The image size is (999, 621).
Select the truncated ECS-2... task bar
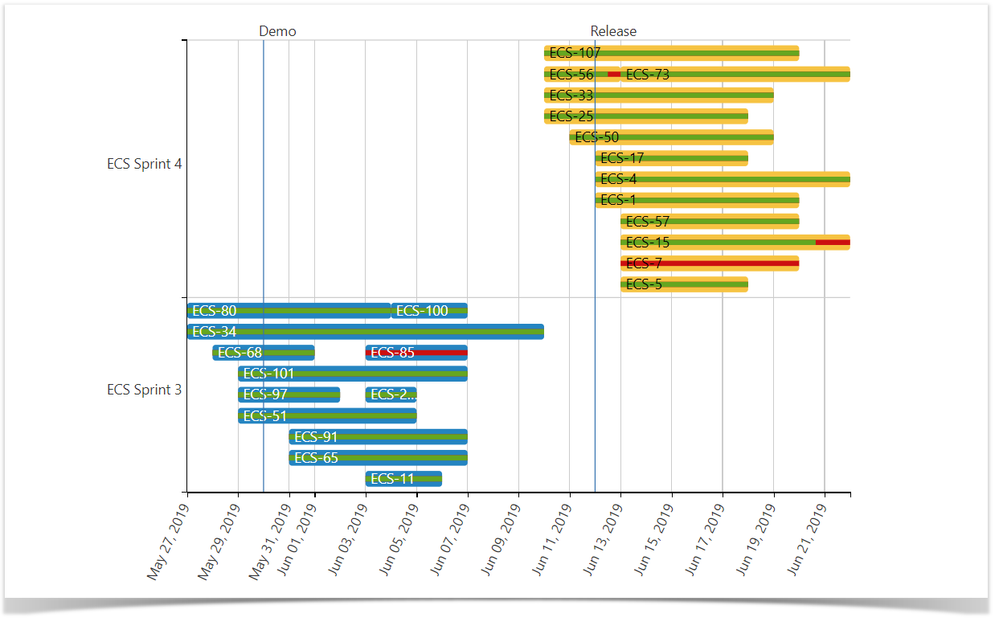pyautogui.click(x=392, y=394)
